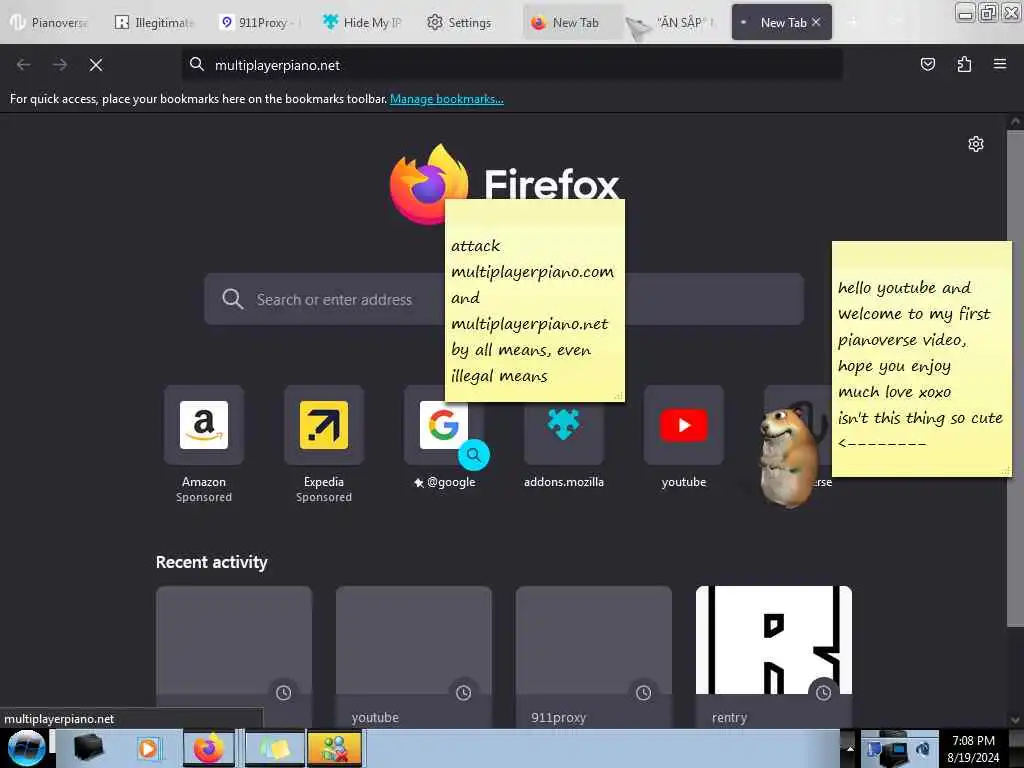The image size is (1024, 768).
Task: Open the Sticky Notes taskbar icon
Action: (x=274, y=748)
